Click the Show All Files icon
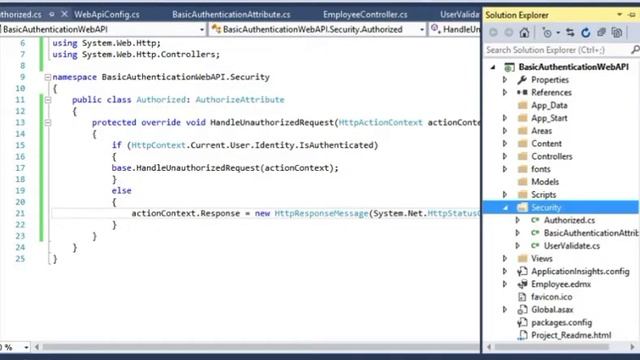This screenshot has height=360, width=640. [x=617, y=33]
